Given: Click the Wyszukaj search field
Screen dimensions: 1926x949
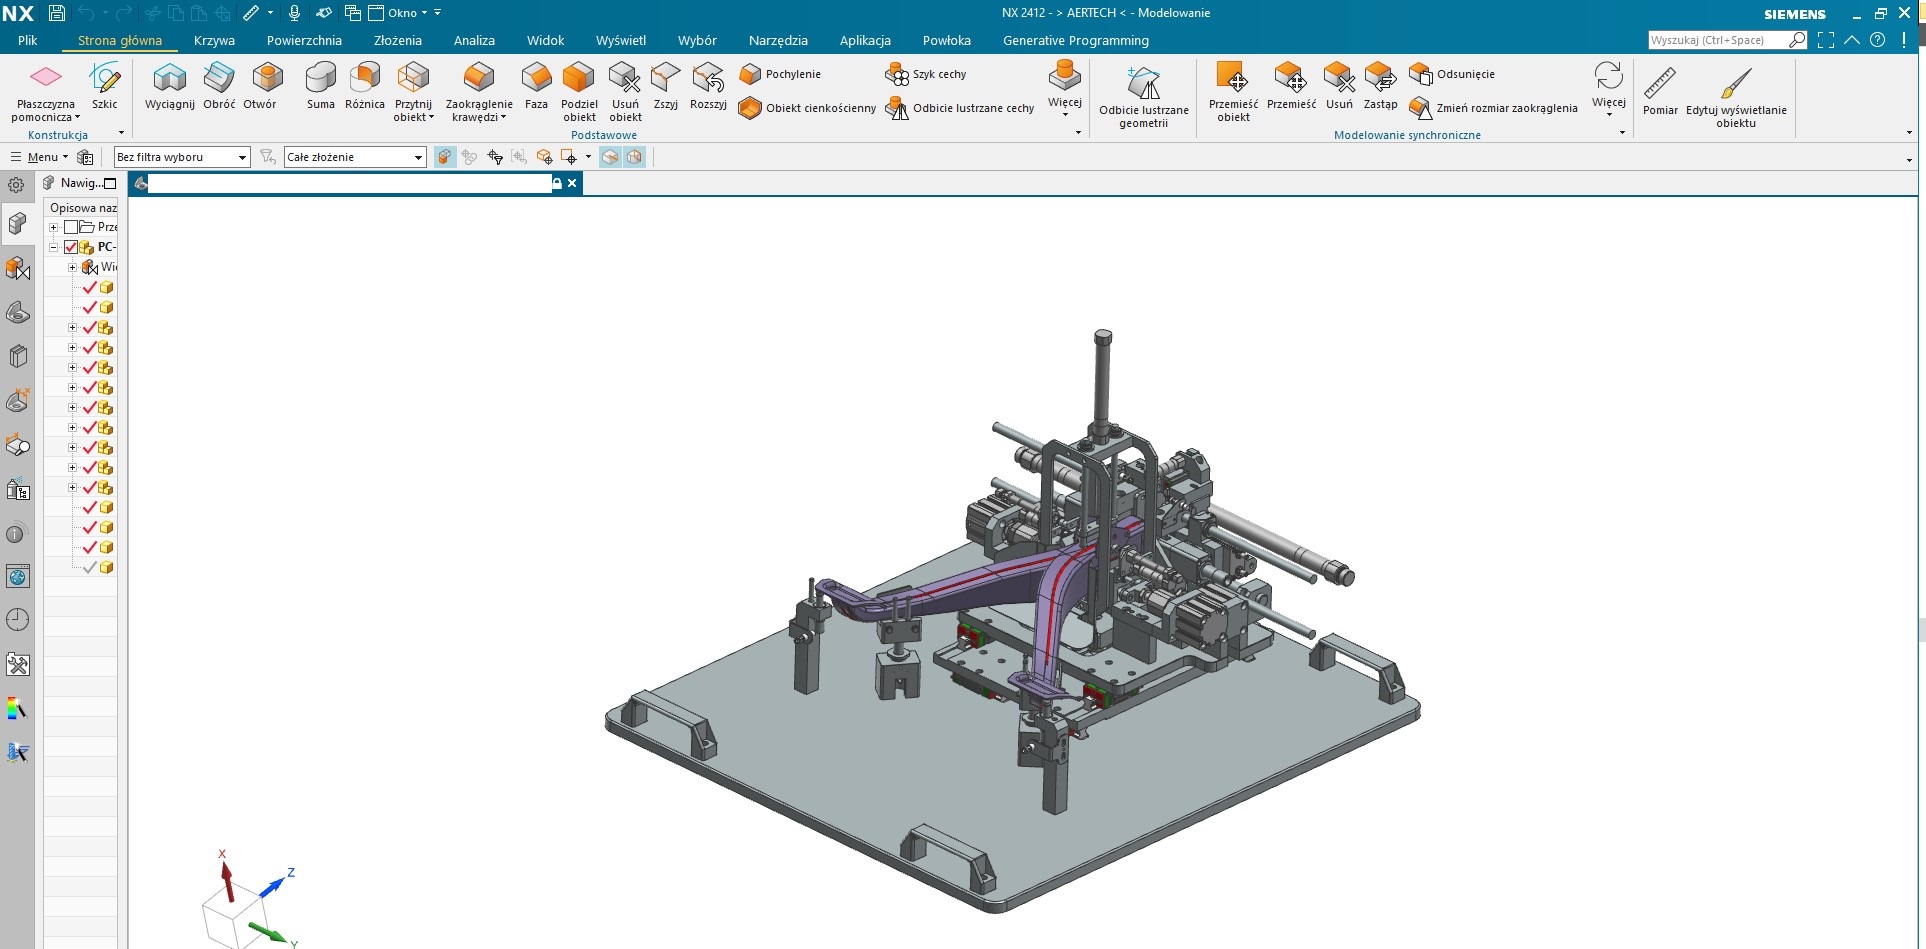Looking at the screenshot, I should pos(1715,40).
